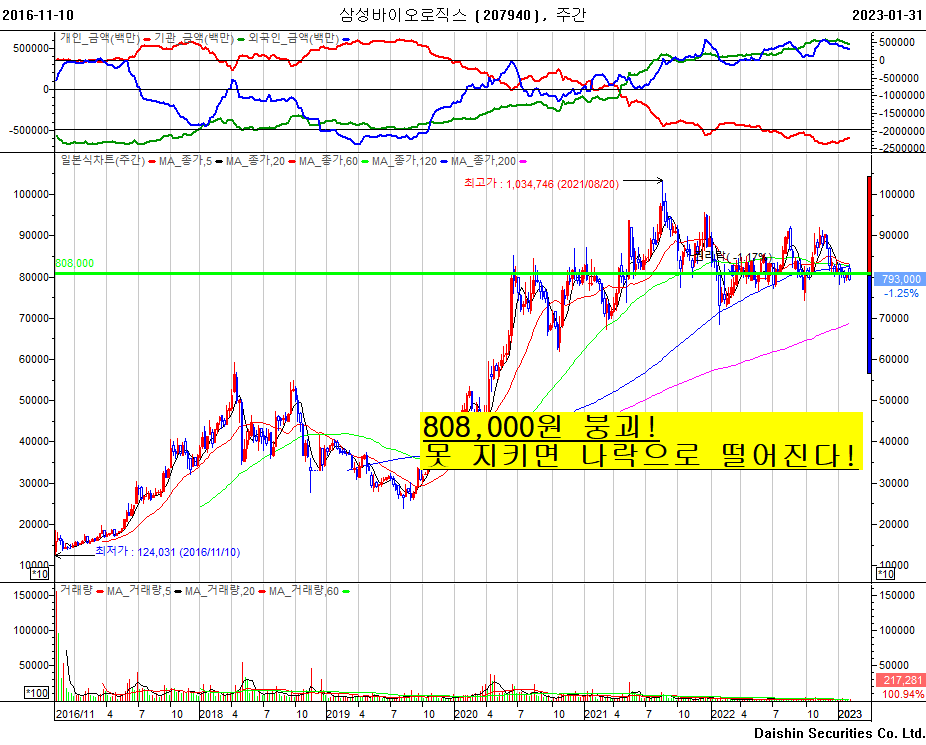Click the MA_종가,200 legend entry

pyautogui.click(x=483, y=161)
